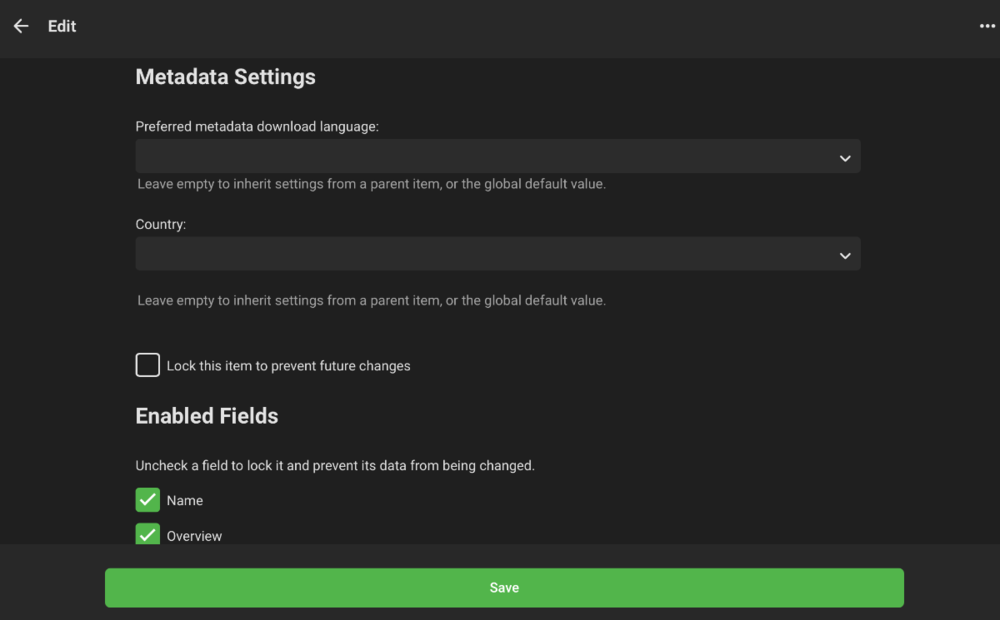Click the green checkmark beside Overview
Image resolution: width=1000 pixels, height=620 pixels.
pyautogui.click(x=147, y=534)
